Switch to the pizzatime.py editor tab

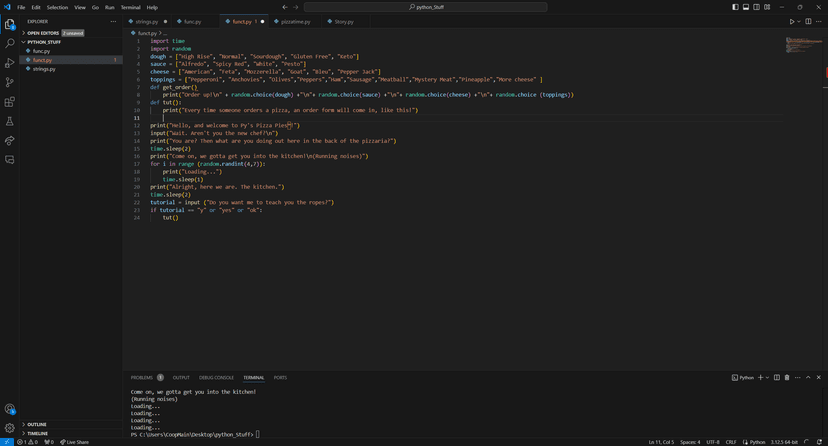click(294, 21)
